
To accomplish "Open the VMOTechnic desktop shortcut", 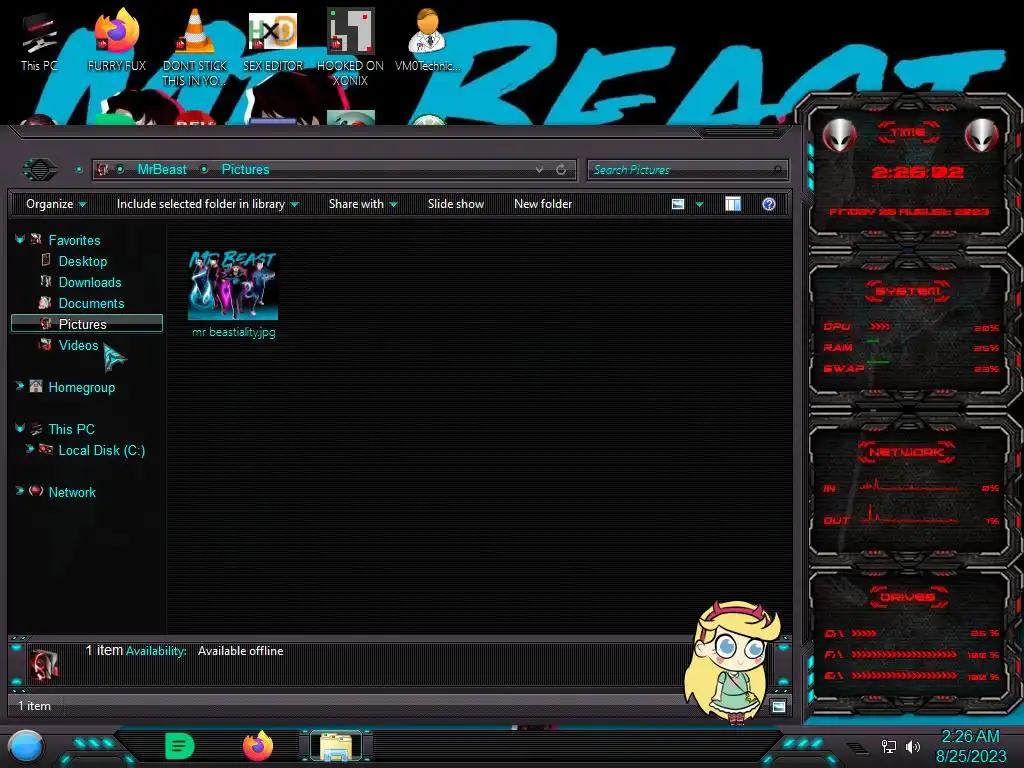I will tap(428, 40).
